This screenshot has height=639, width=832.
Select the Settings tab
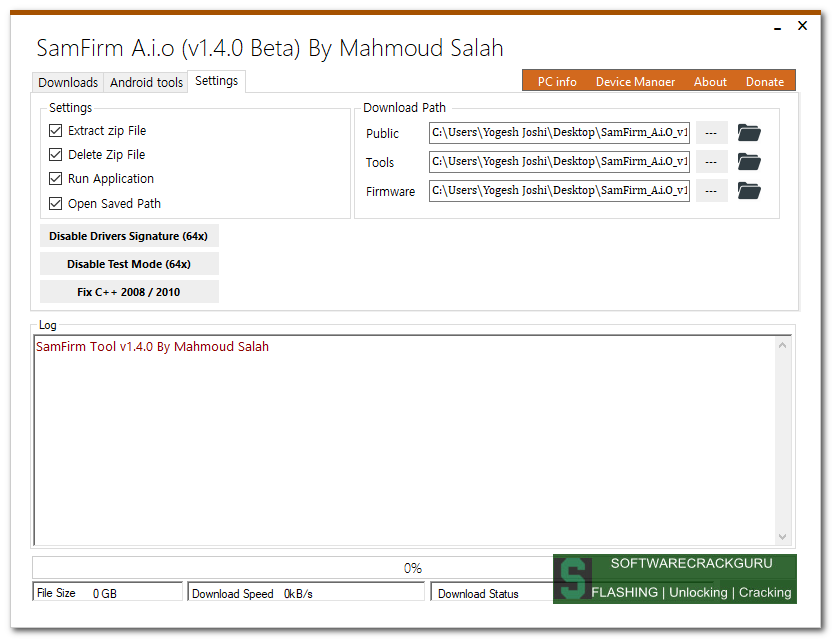pos(216,81)
